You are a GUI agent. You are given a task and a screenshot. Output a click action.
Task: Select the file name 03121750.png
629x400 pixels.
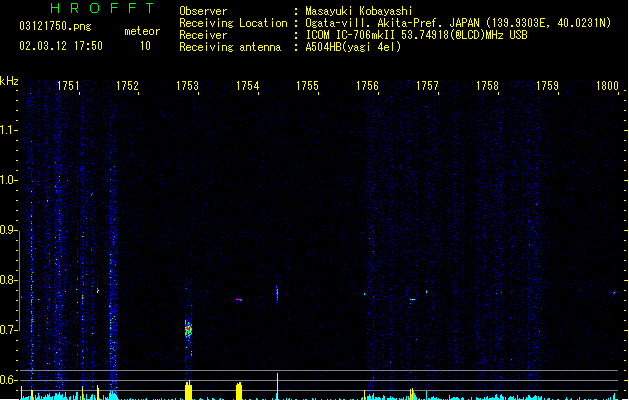55,26
